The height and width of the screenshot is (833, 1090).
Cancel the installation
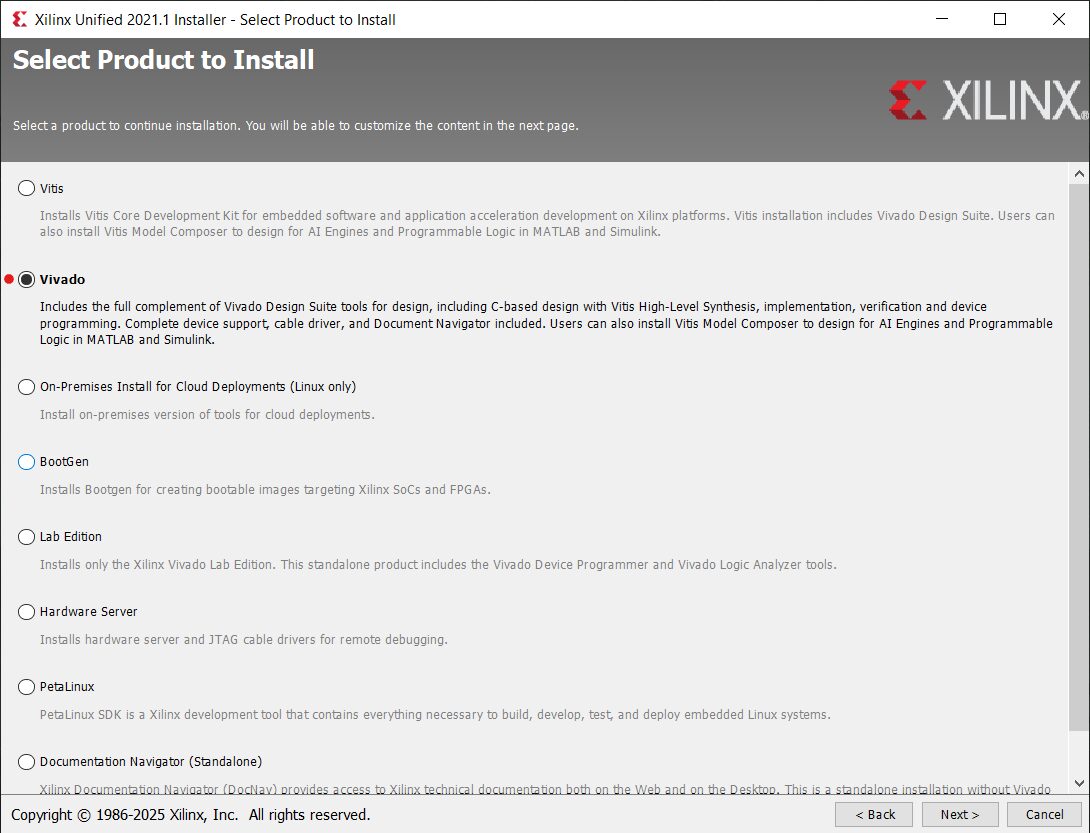click(x=1044, y=814)
